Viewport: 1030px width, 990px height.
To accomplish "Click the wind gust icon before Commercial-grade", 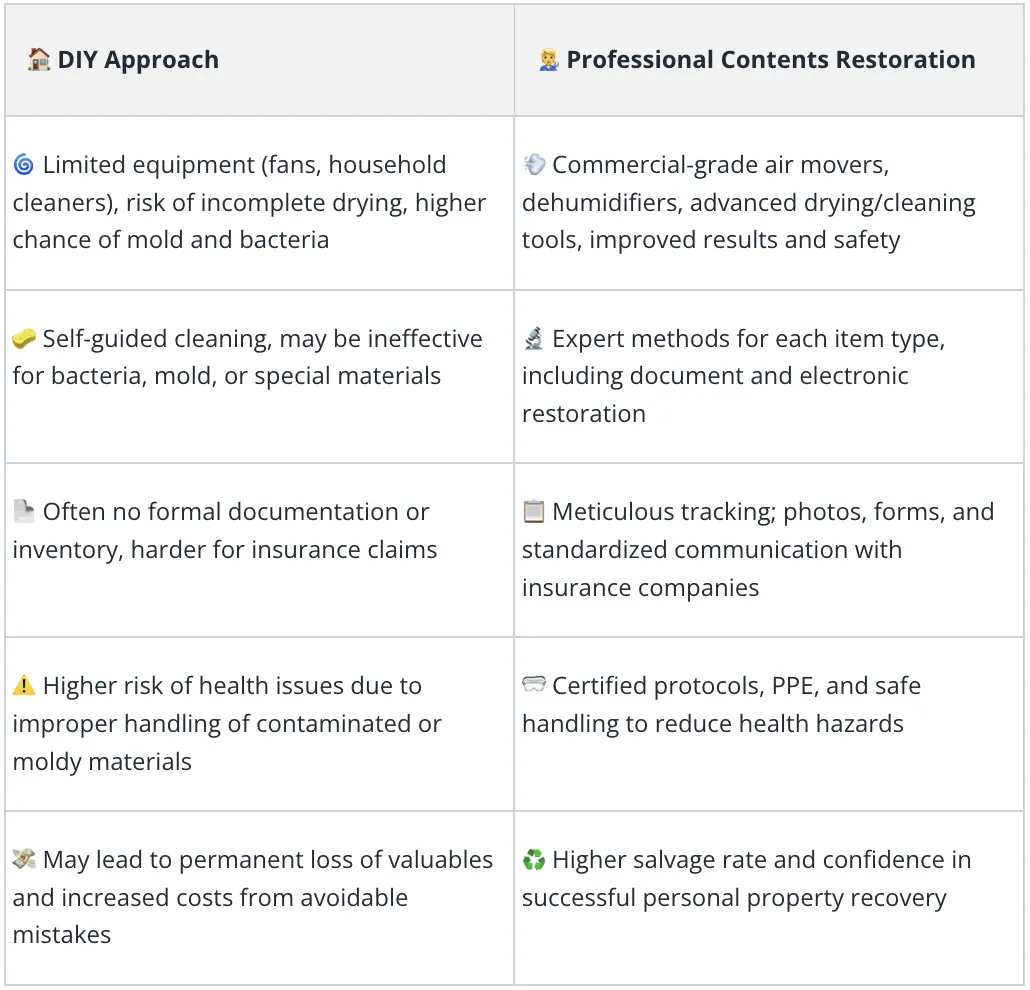I will [x=533, y=165].
